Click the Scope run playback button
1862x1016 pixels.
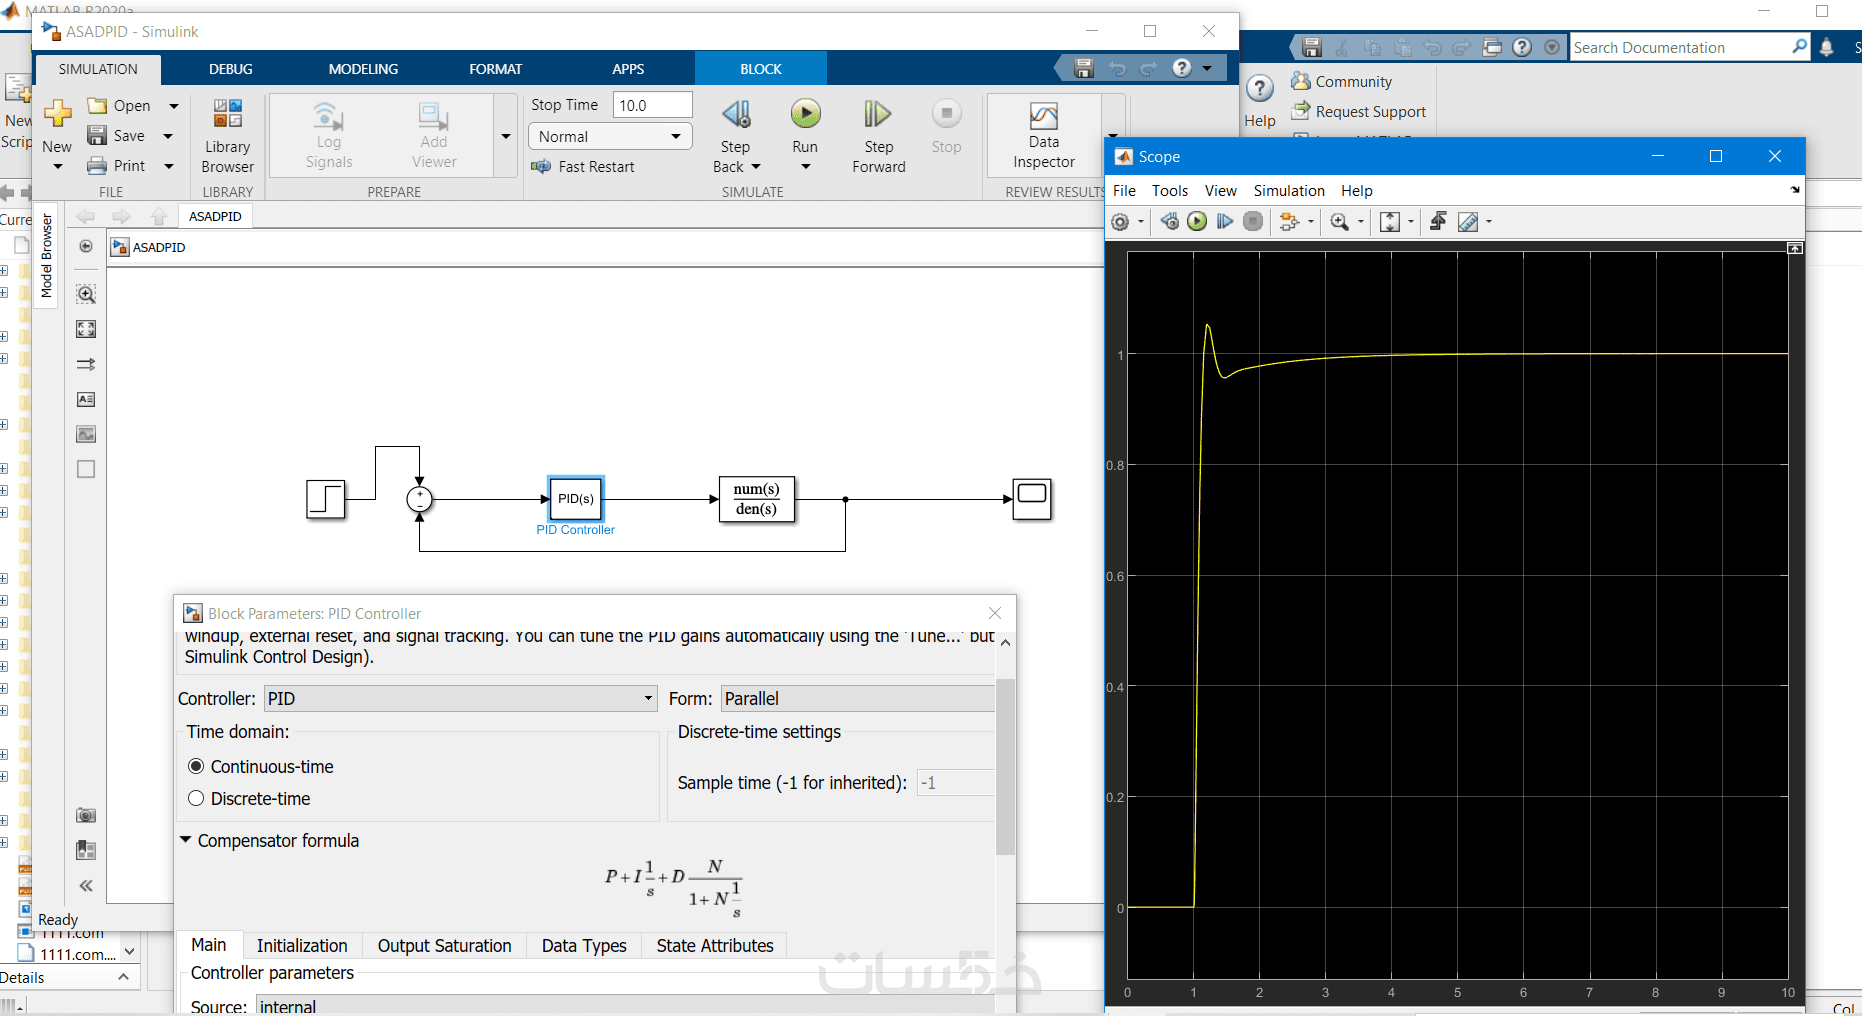click(1197, 222)
